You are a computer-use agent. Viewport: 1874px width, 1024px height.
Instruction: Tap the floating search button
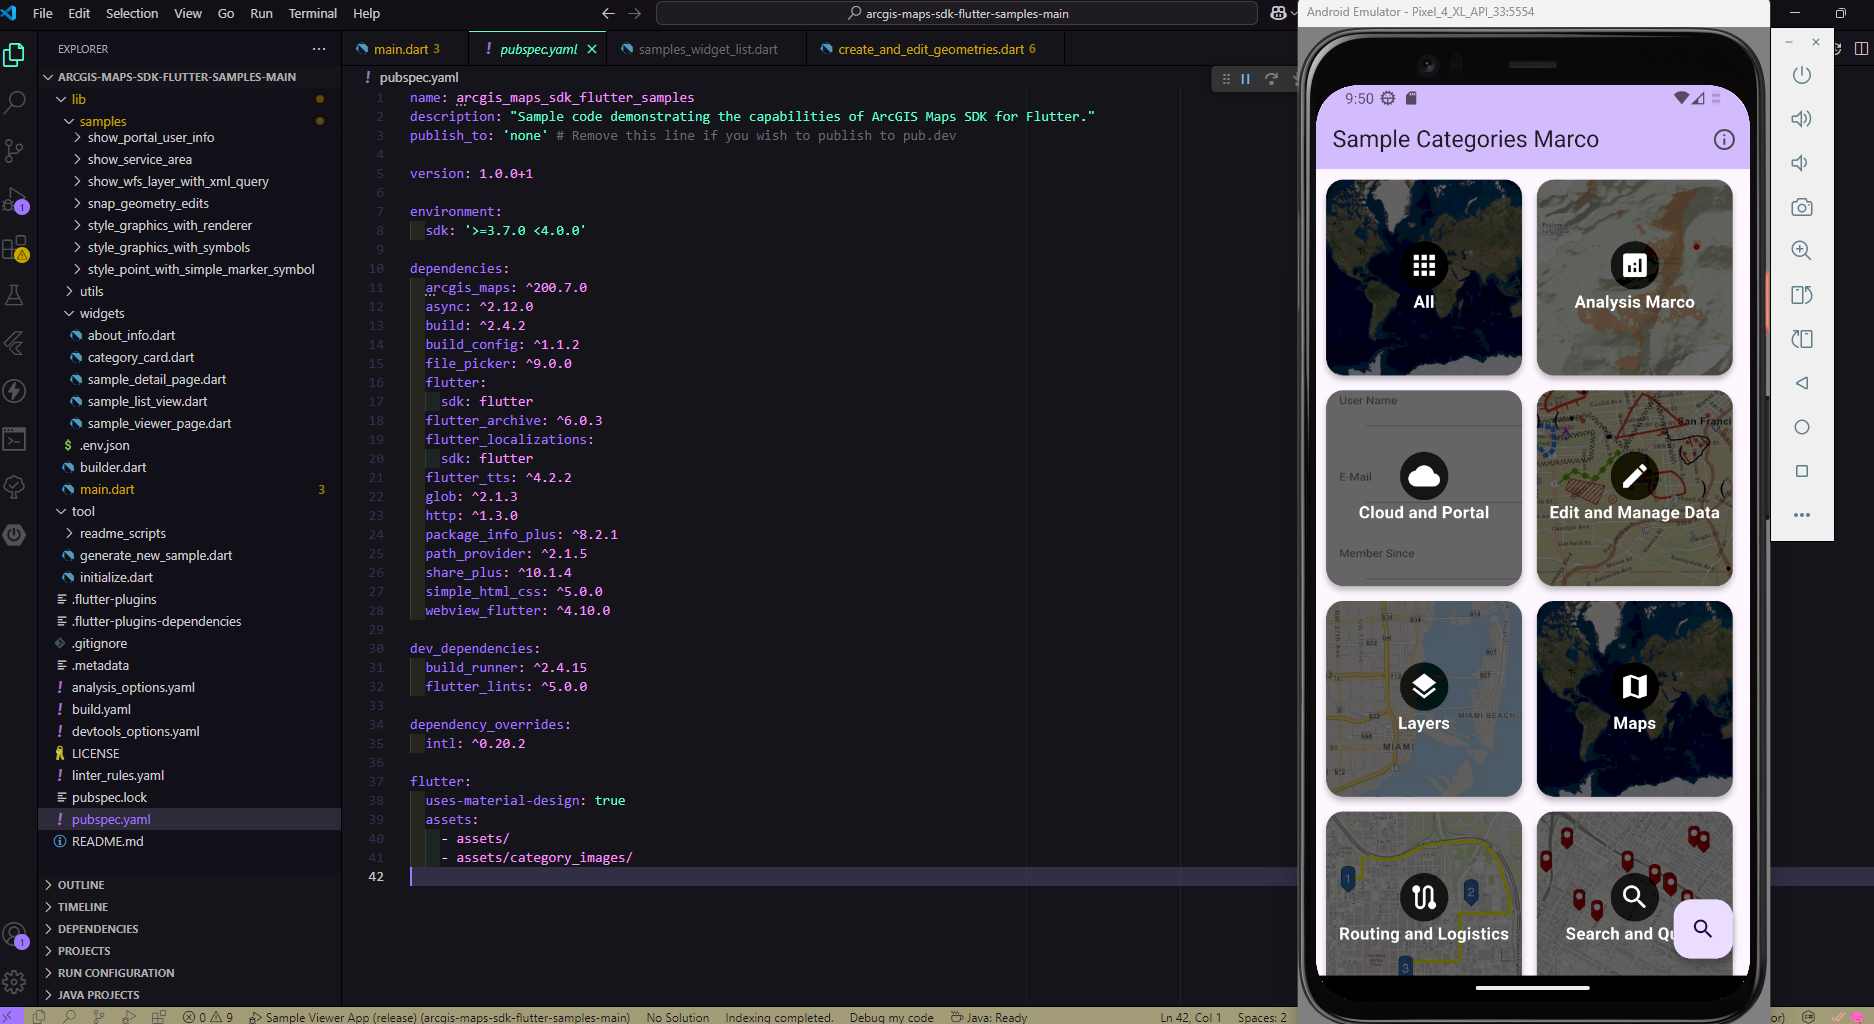pos(1702,929)
